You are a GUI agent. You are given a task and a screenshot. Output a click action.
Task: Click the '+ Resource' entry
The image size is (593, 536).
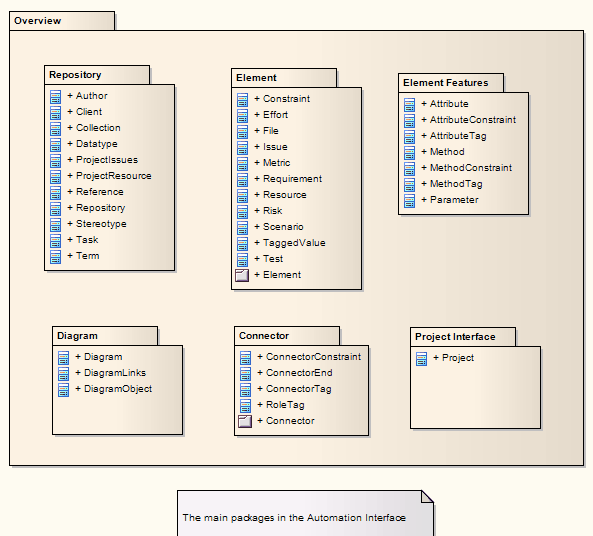click(280, 195)
